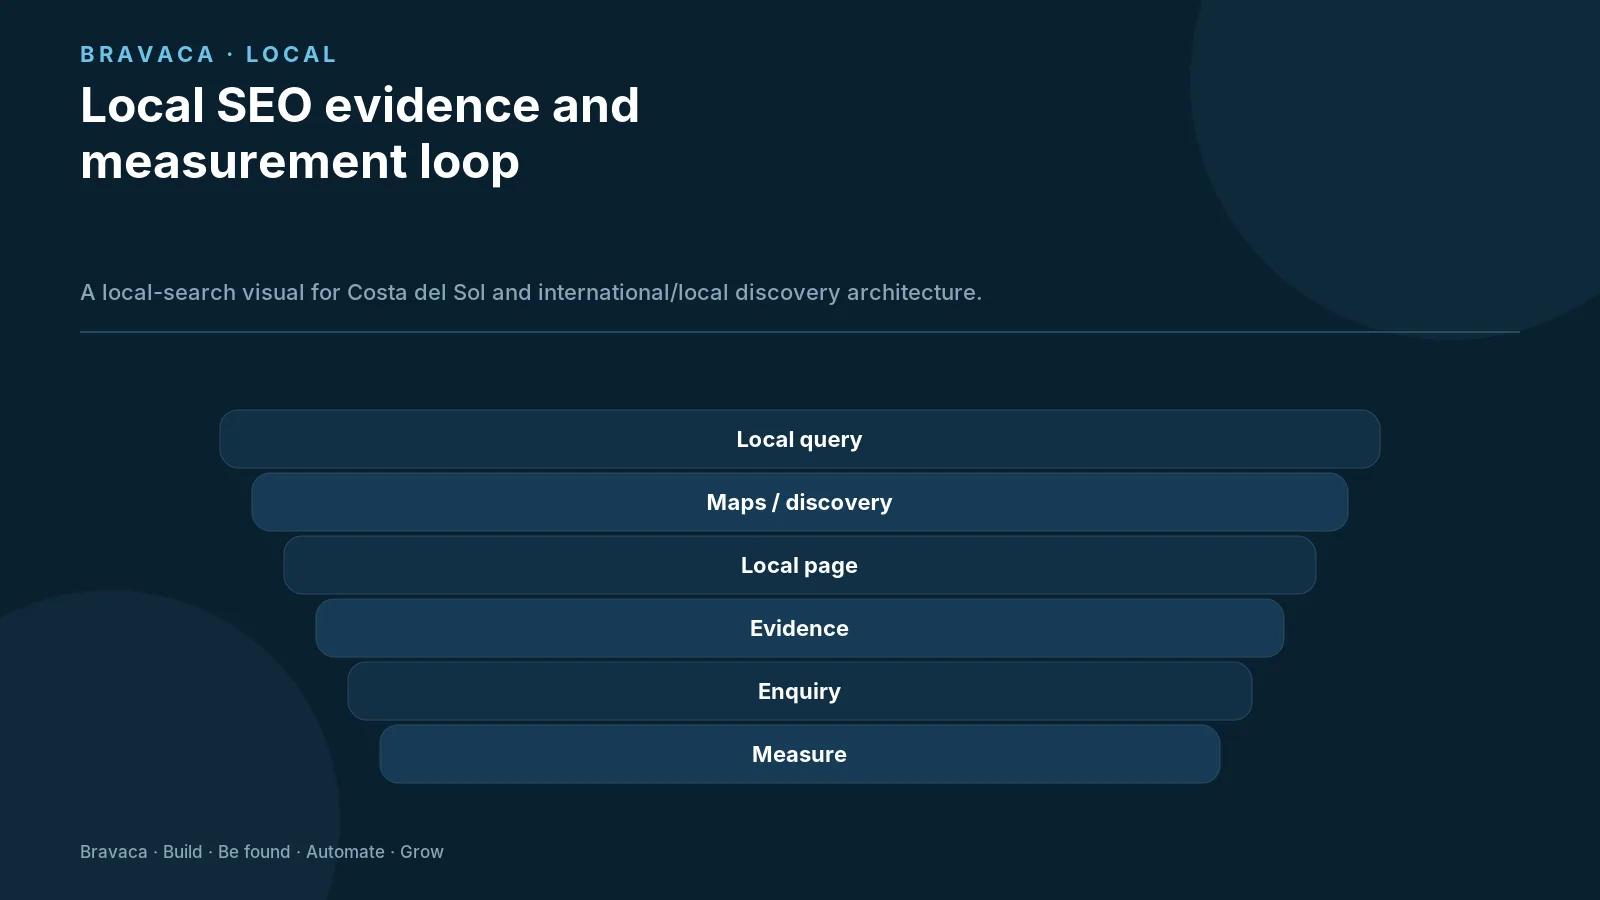This screenshot has width=1600, height=900.
Task: Select the "Maps / discovery" funnel stage
Action: tap(800, 502)
